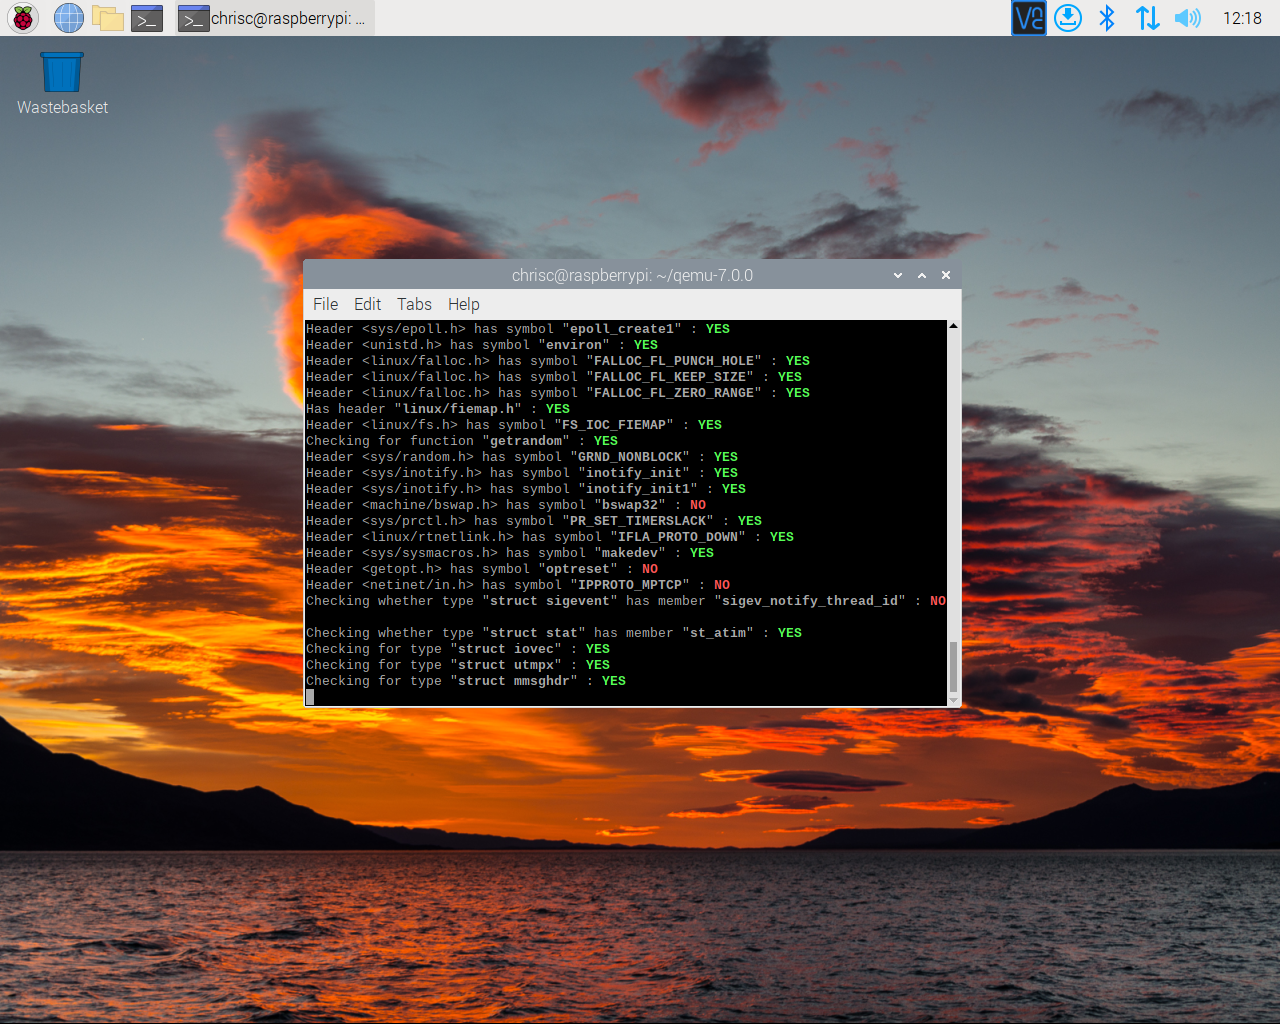This screenshot has width=1280, height=1024.
Task: Open the File Manager folder icon
Action: coord(107,18)
